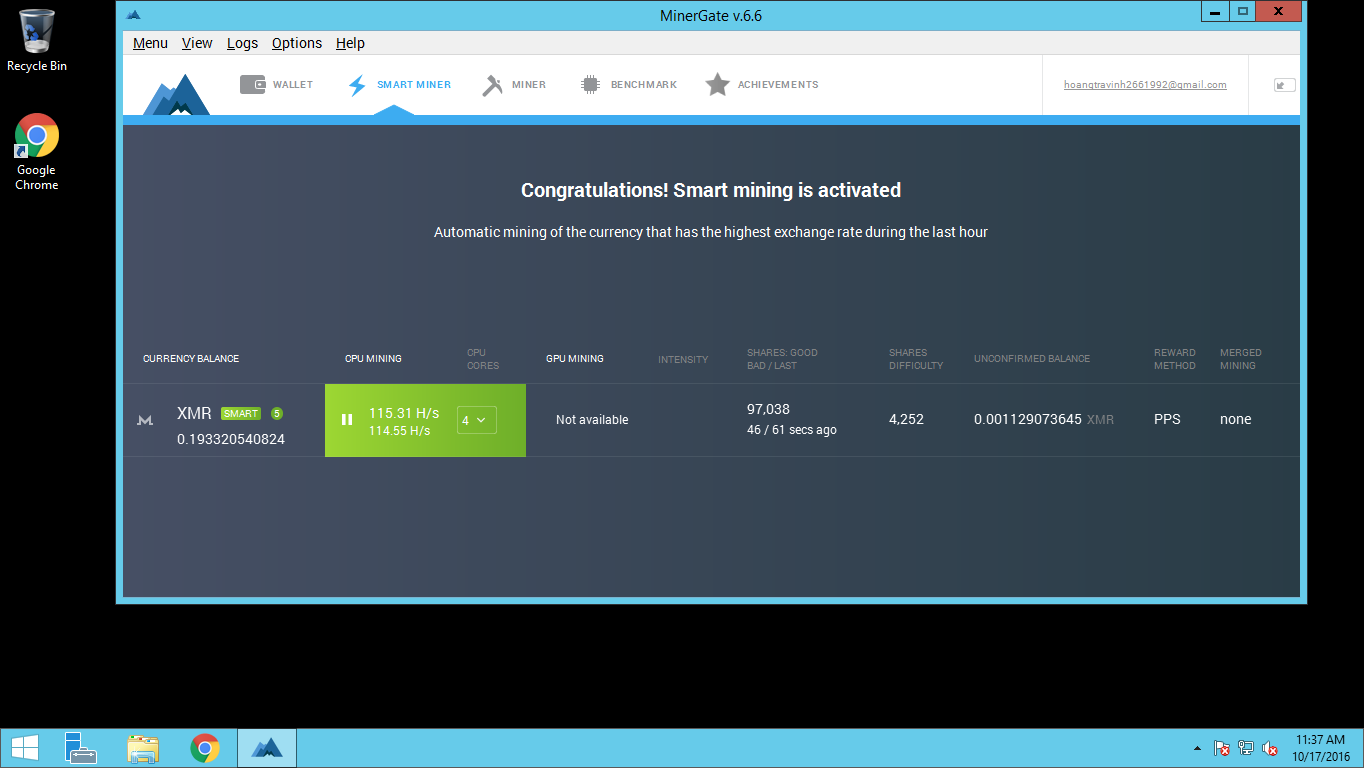Image resolution: width=1364 pixels, height=768 pixels.
Task: Pause XMR CPU mining
Action: click(x=347, y=420)
